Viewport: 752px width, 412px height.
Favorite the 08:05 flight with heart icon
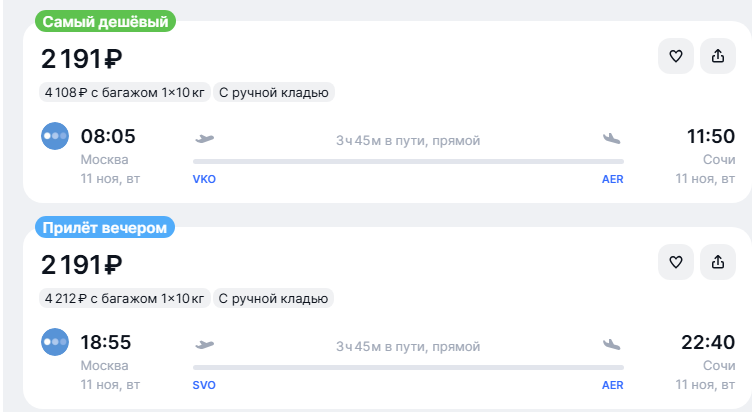pyautogui.click(x=675, y=56)
